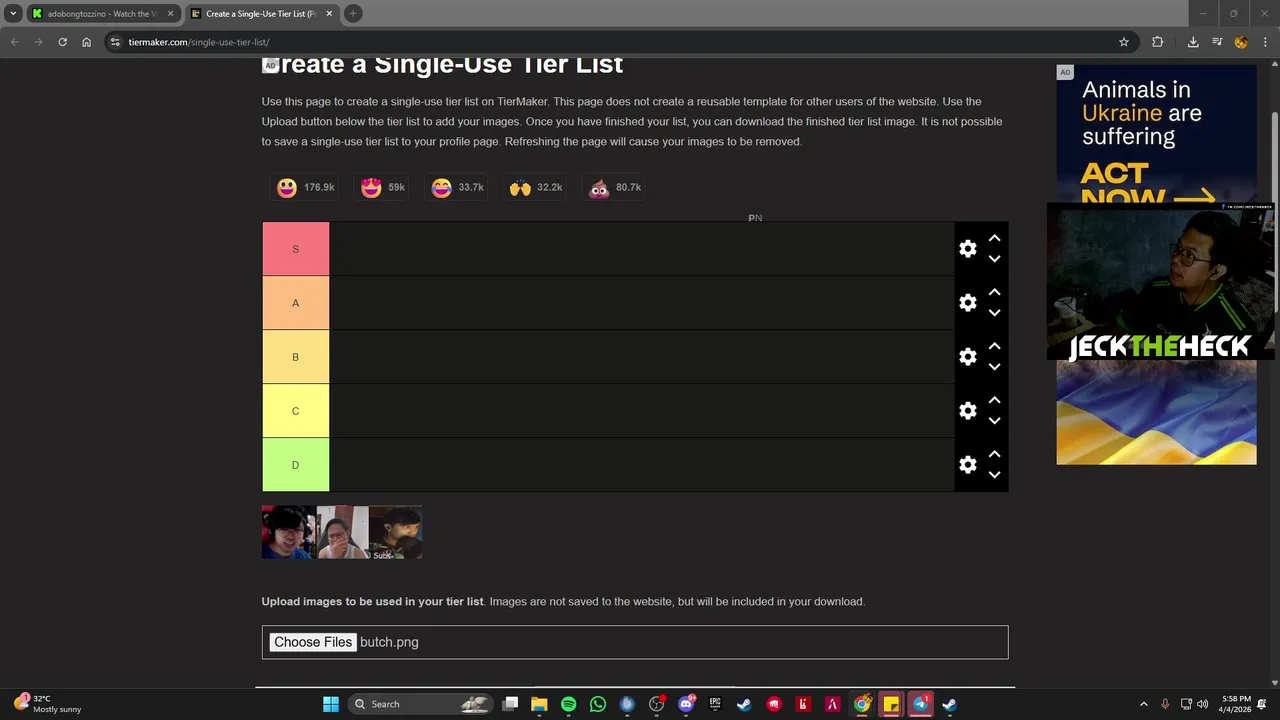
Task: Select the orange A tier label
Action: [295, 303]
